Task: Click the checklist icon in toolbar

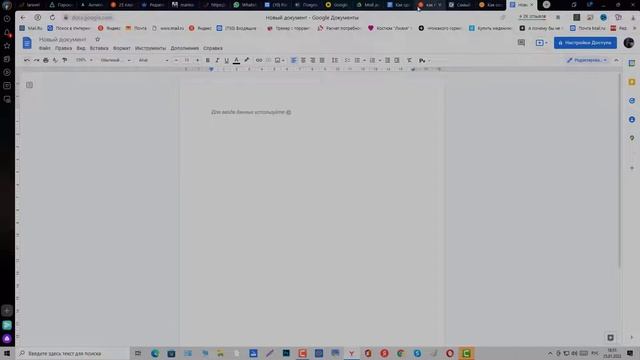Action: click(x=347, y=60)
